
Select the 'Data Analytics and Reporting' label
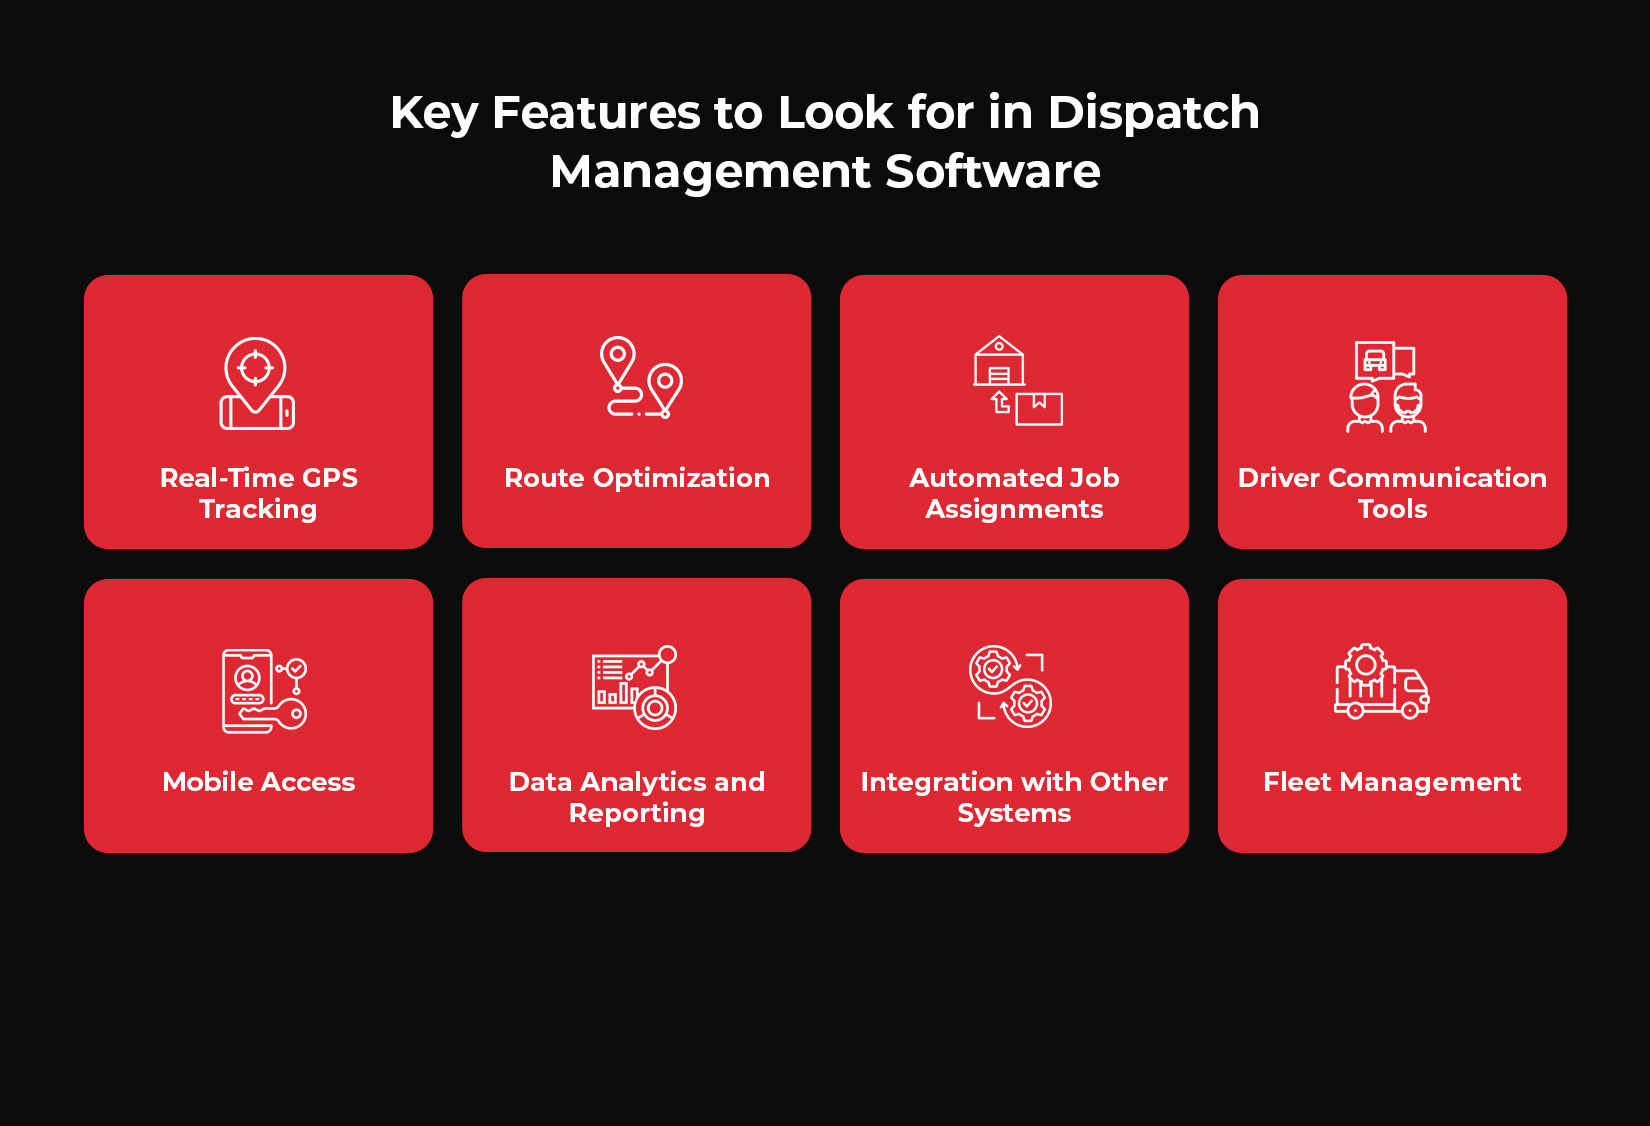pyautogui.click(x=637, y=797)
